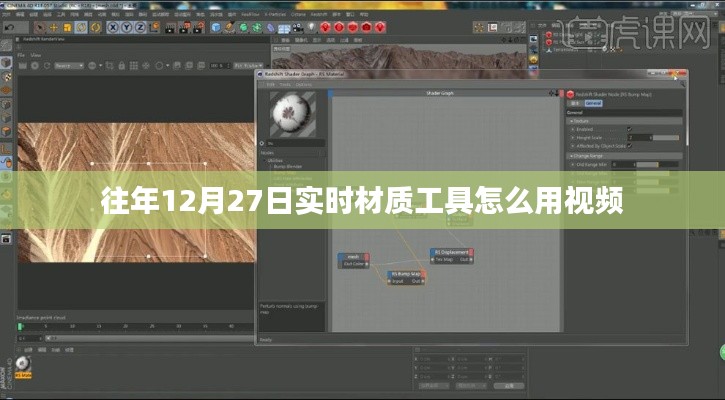
Task: Open the File menu in Redshift RenderView
Action: pos(20,54)
